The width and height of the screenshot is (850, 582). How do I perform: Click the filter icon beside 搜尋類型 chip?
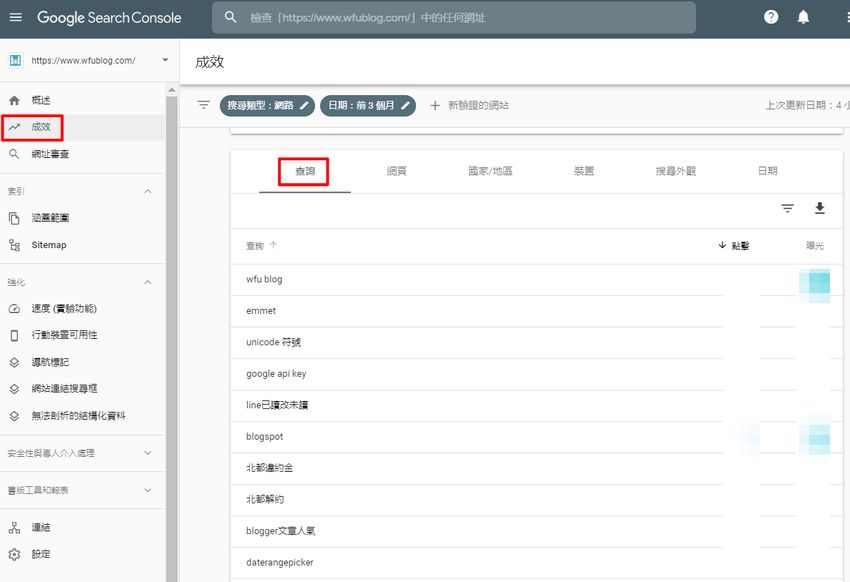(x=203, y=105)
